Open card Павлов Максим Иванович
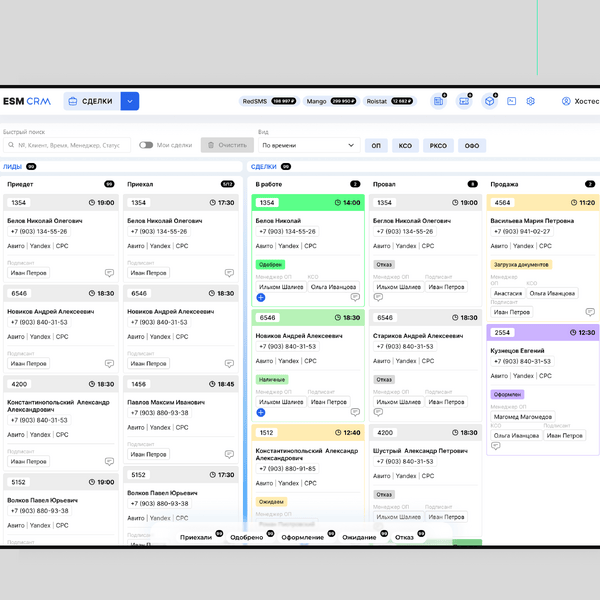This screenshot has width=600, height=600. (x=166, y=402)
